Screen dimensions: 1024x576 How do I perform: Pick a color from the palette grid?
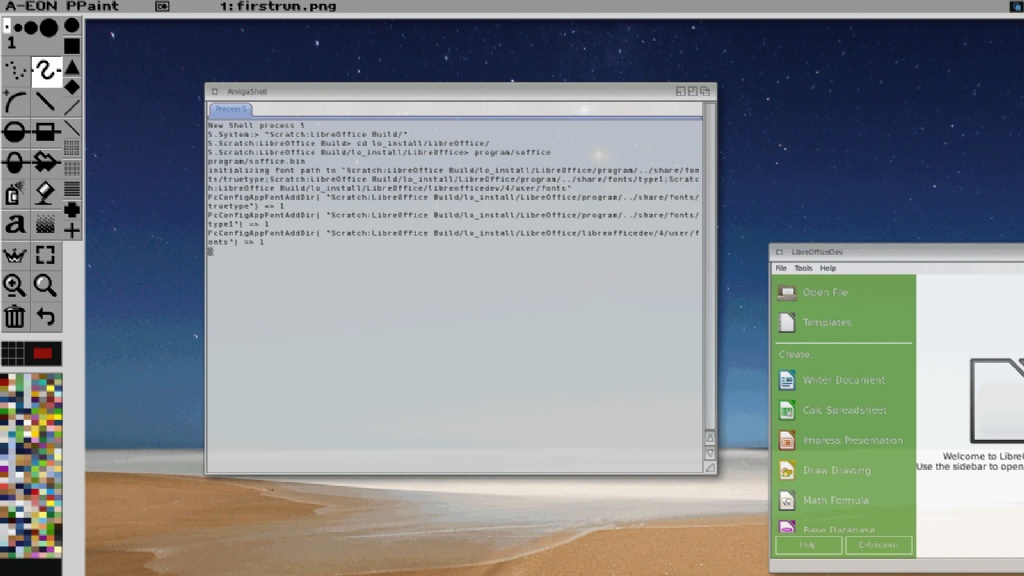[31, 465]
